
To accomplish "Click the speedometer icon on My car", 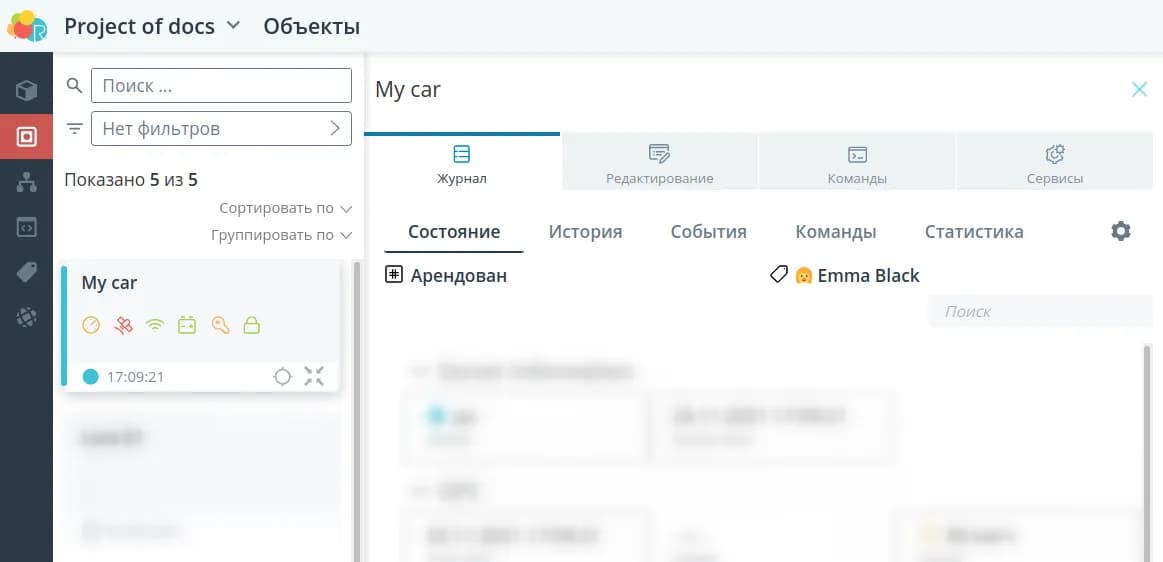I will click(x=91, y=325).
